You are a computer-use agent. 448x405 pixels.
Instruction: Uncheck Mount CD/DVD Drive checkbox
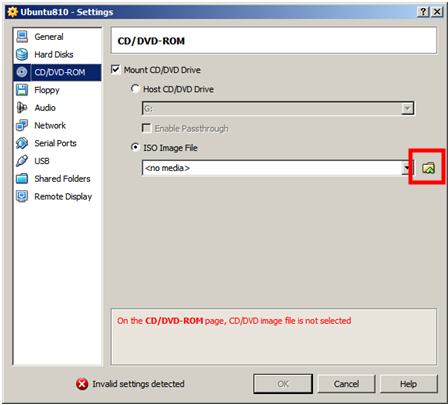pos(115,70)
